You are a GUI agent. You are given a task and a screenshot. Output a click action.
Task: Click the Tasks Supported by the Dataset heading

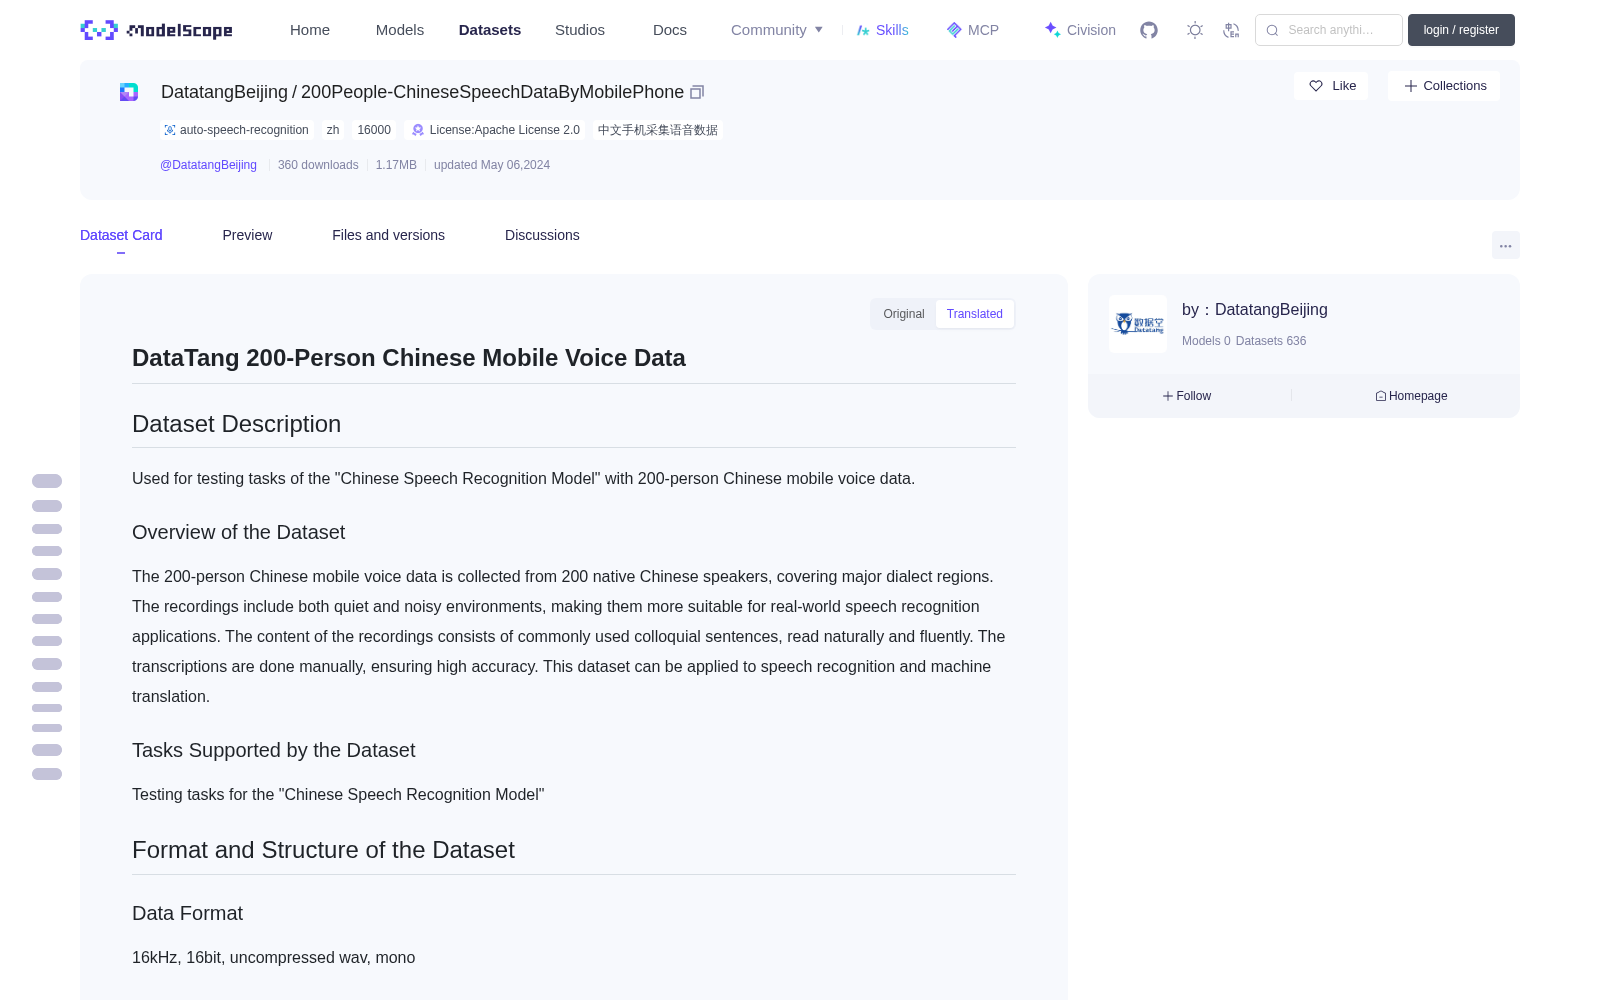(x=273, y=751)
